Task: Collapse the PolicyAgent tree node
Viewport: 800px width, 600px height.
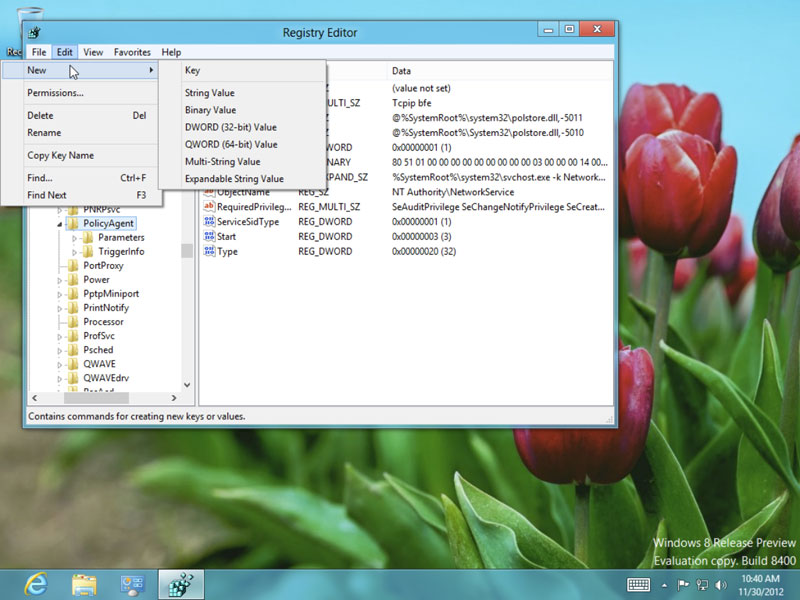Action: click(60, 224)
